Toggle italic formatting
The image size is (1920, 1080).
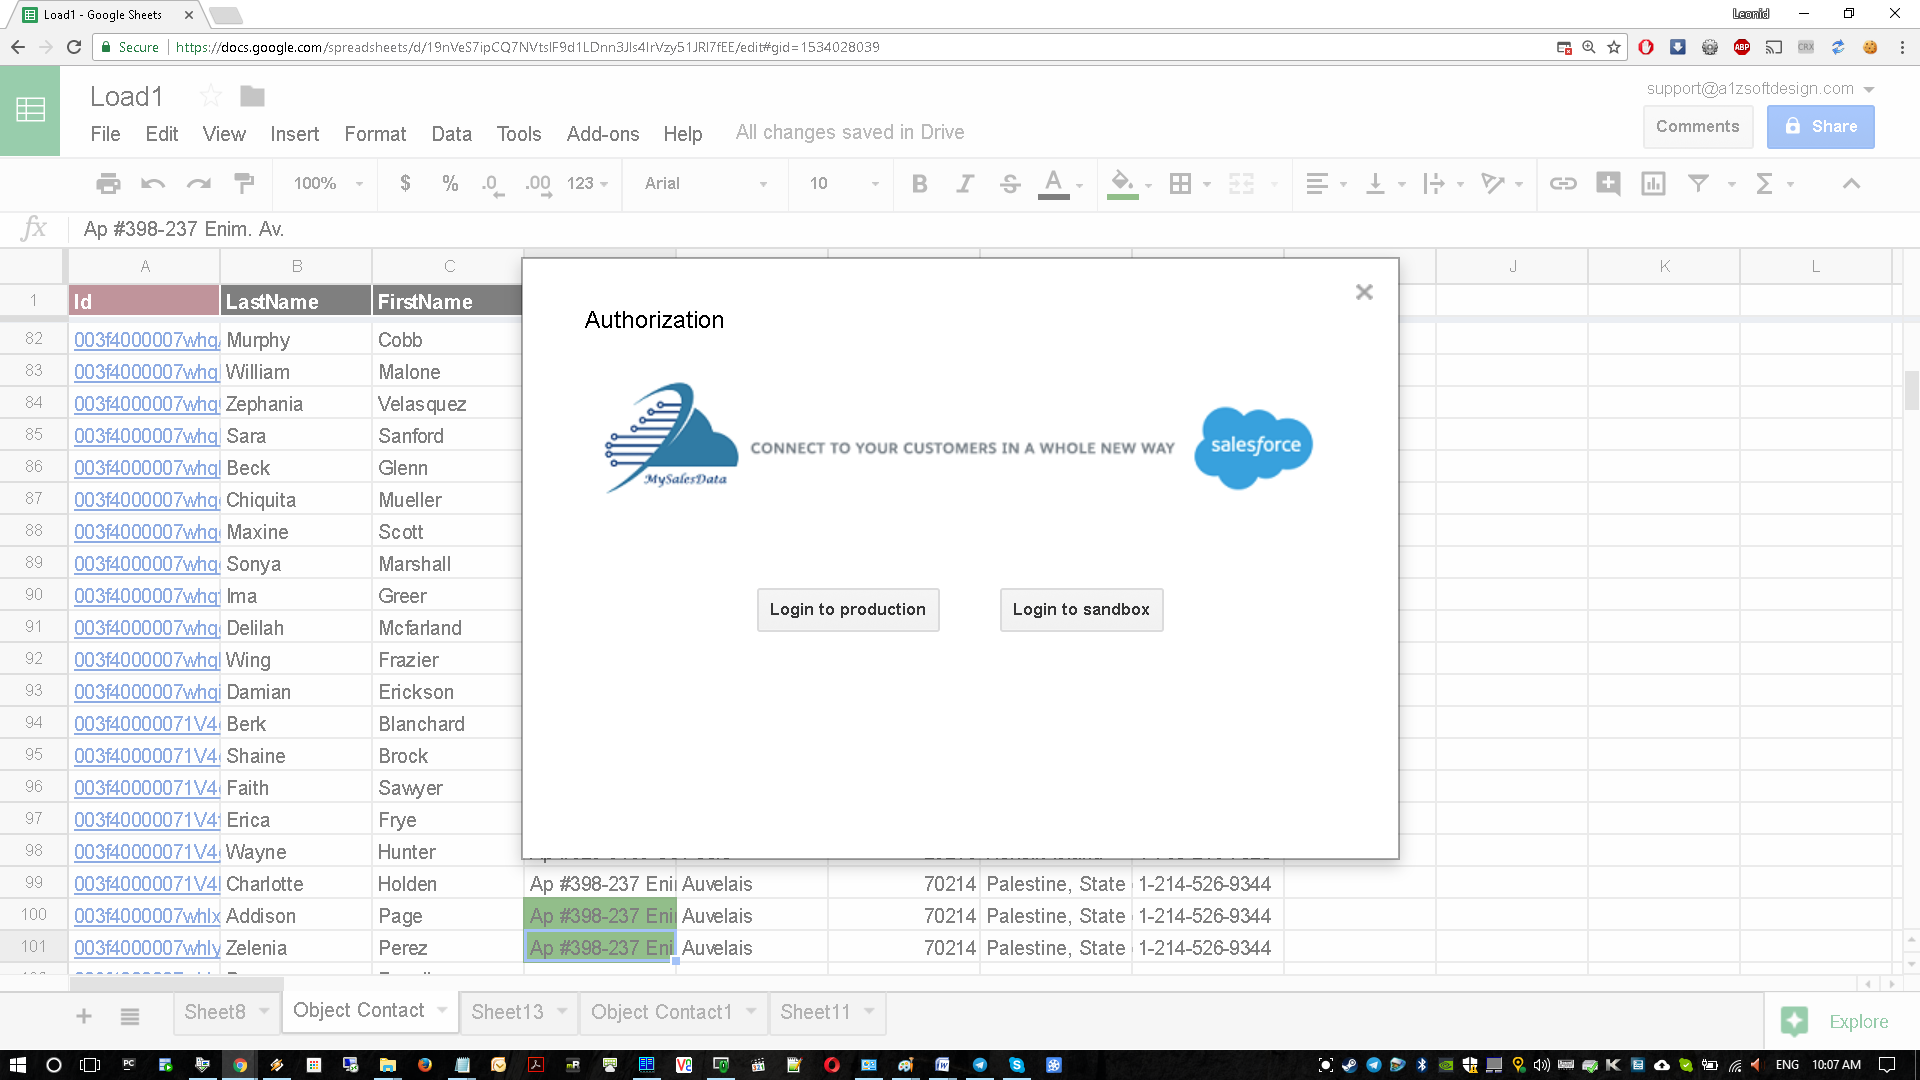[964, 183]
